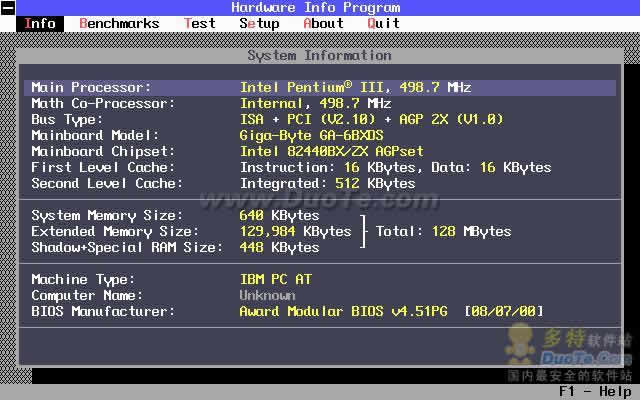Click the Instruction: 16 KBytes value
The width and height of the screenshot is (640, 400).
click(328, 167)
